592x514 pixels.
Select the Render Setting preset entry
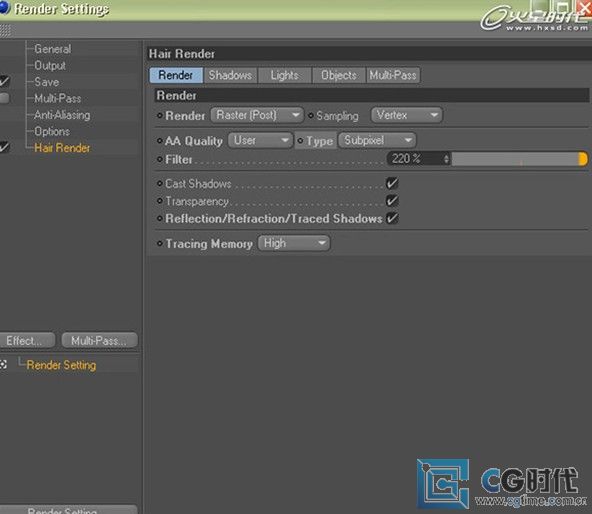[x=61, y=365]
